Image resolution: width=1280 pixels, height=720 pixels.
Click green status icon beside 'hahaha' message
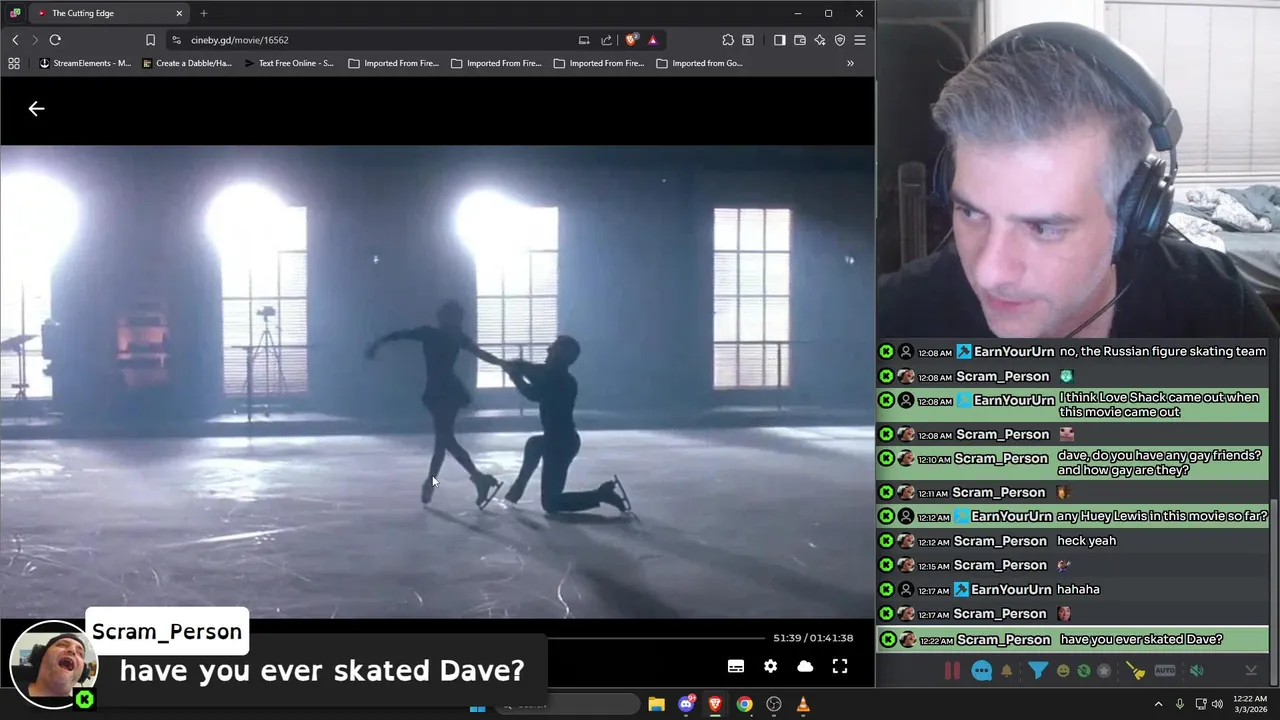coord(886,590)
